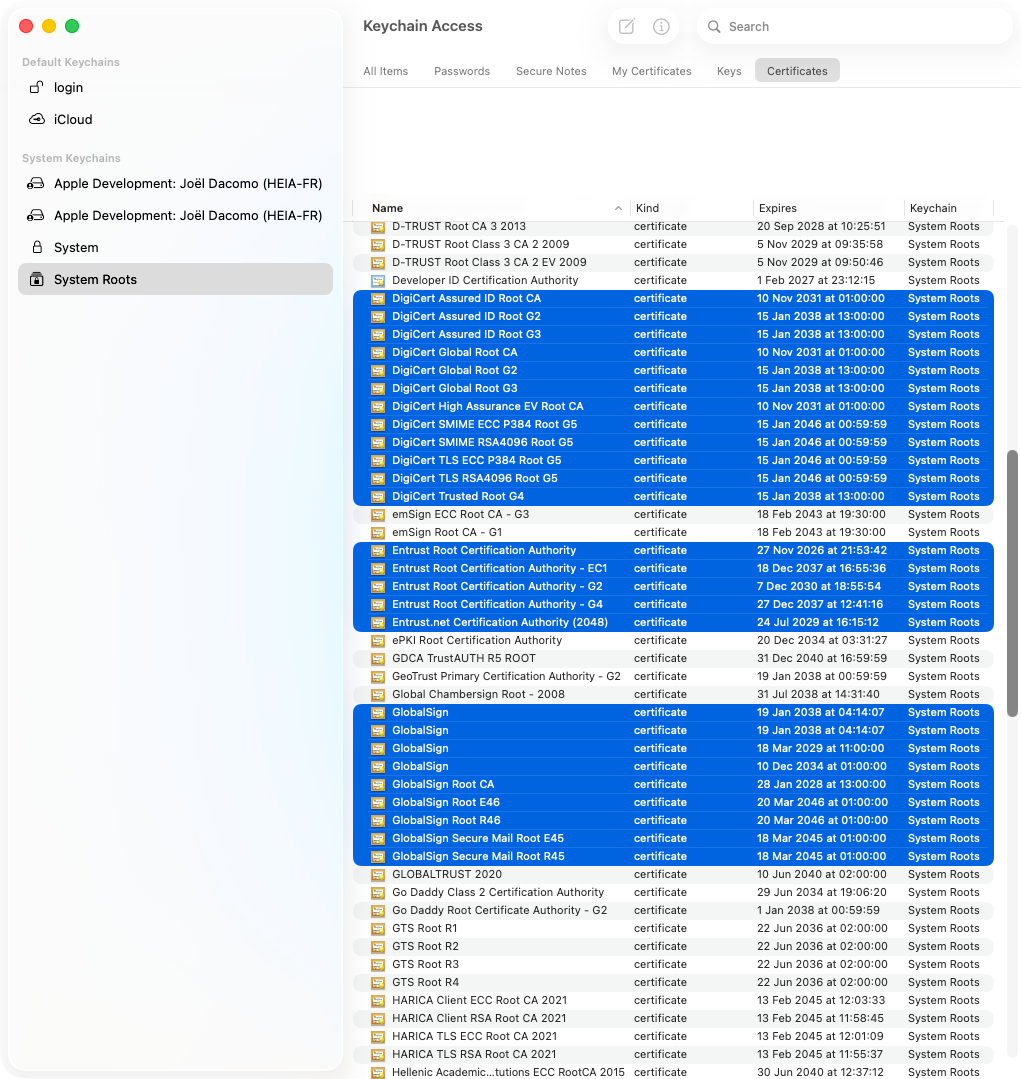
Task: Select the login keychain unlocked padlock icon
Action: [36, 87]
